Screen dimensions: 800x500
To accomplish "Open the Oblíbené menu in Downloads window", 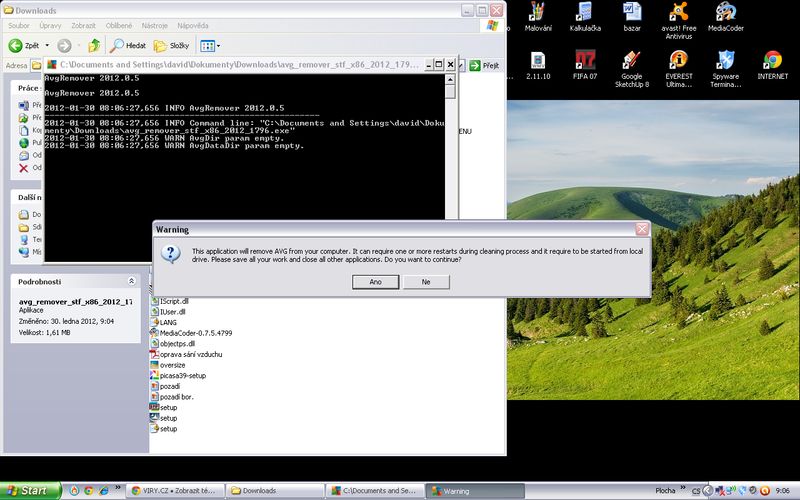I will click(x=119, y=26).
